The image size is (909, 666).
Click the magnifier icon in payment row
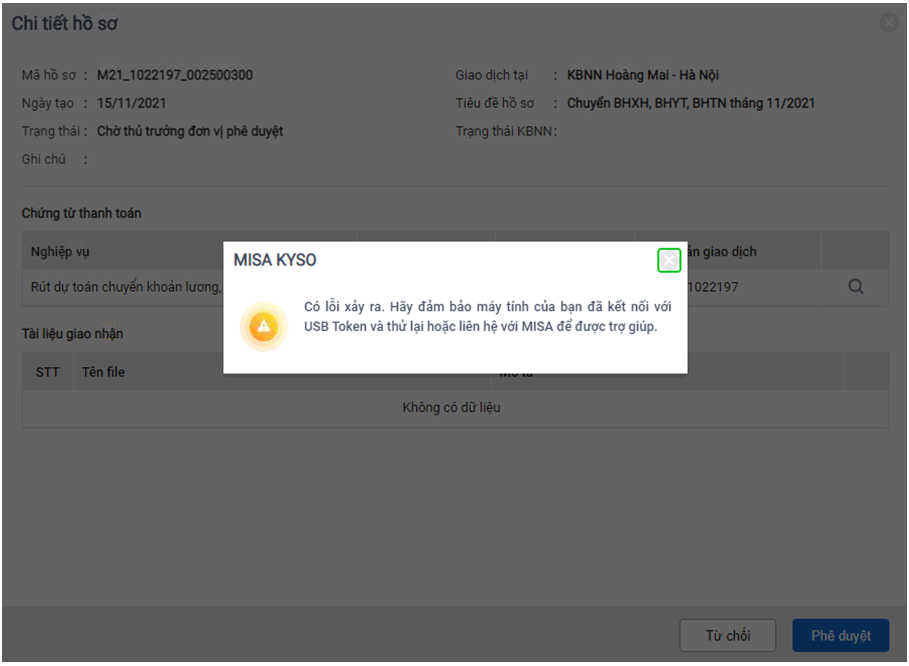click(x=856, y=286)
